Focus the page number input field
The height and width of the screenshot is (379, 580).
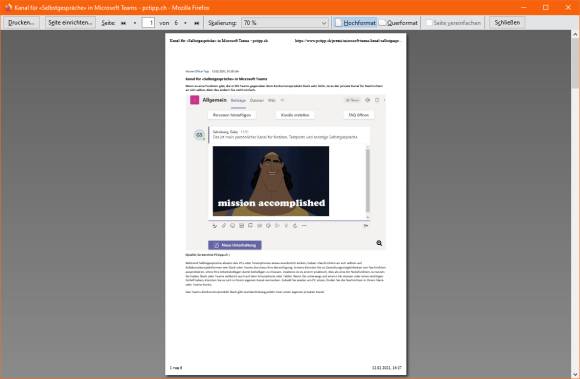tap(148, 23)
